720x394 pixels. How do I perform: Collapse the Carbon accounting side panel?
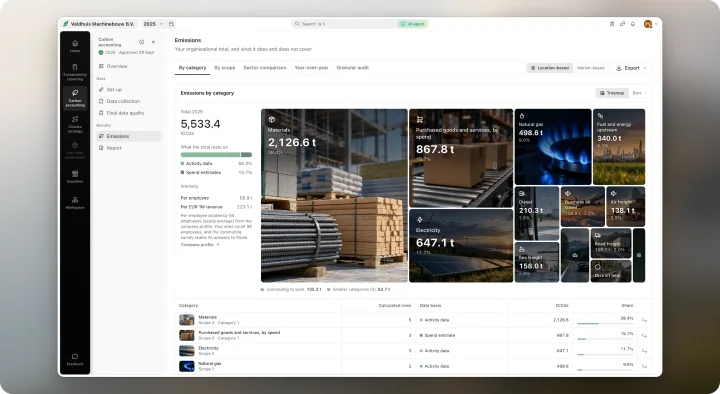tap(153, 42)
